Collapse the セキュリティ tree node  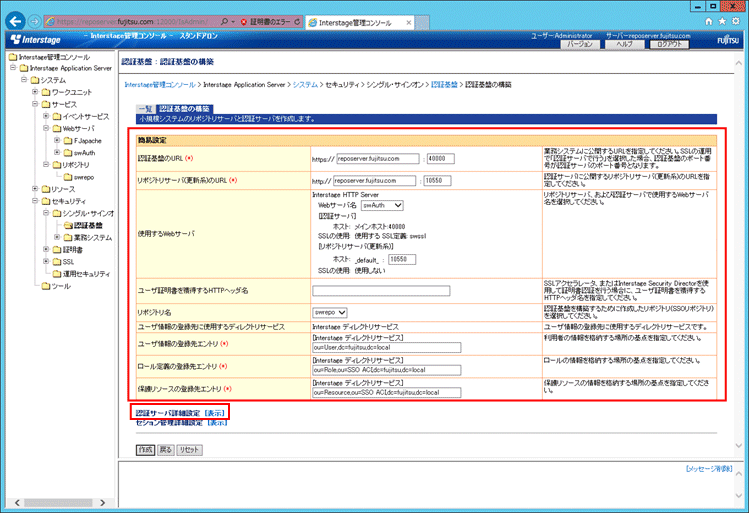[x=35, y=201]
